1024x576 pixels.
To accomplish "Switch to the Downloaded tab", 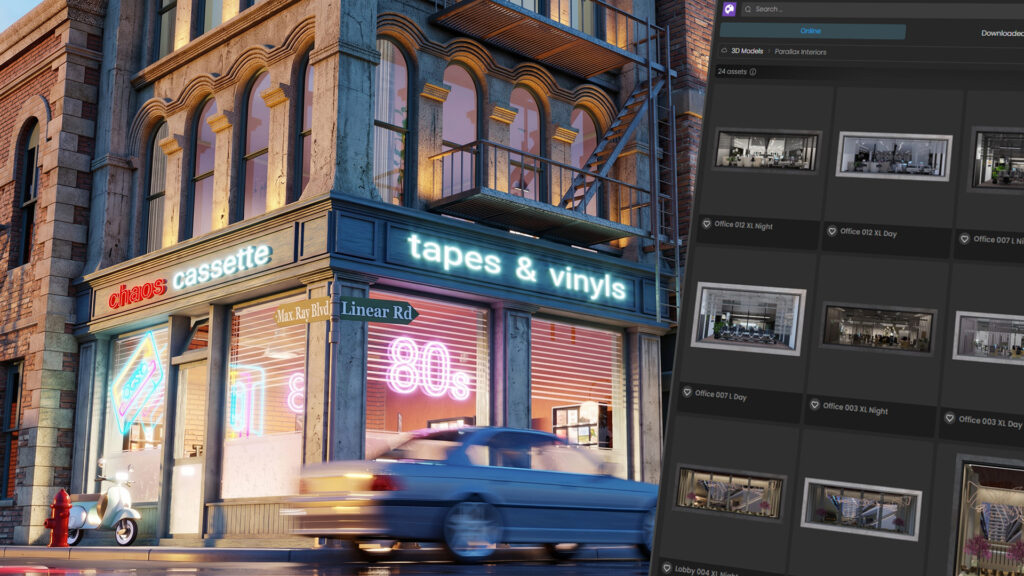I will pos(1002,33).
